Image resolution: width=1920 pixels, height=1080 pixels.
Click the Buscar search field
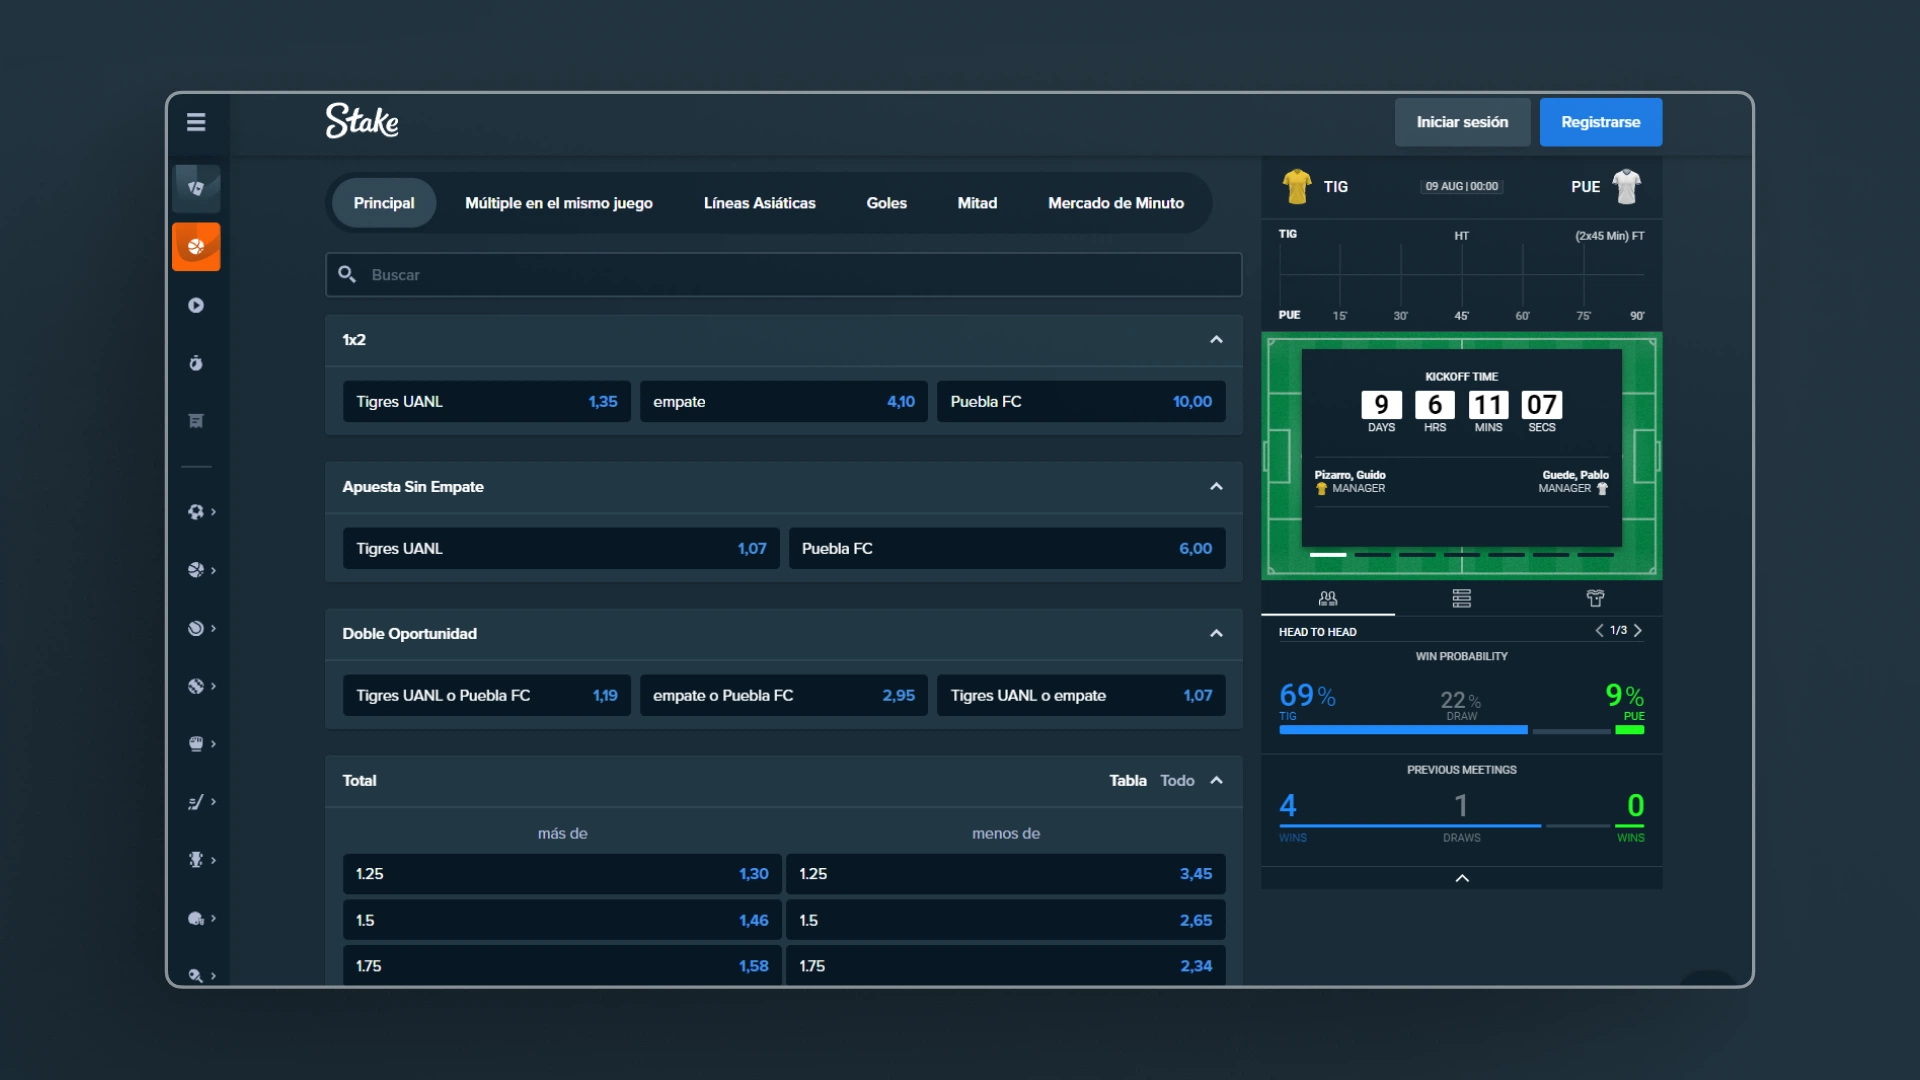(784, 274)
